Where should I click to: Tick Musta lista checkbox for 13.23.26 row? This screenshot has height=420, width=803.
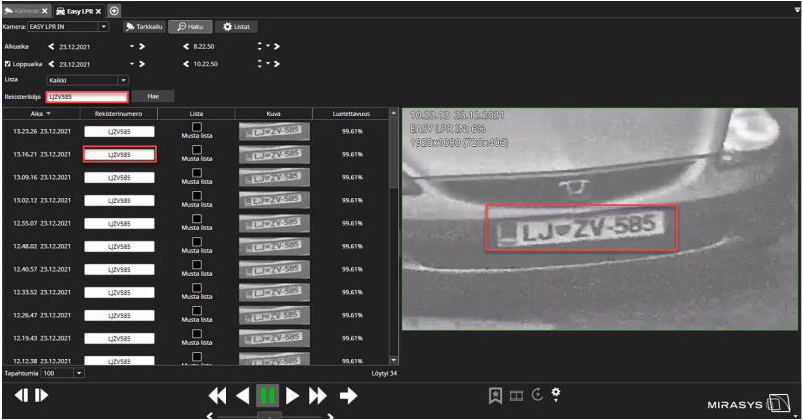[196, 125]
